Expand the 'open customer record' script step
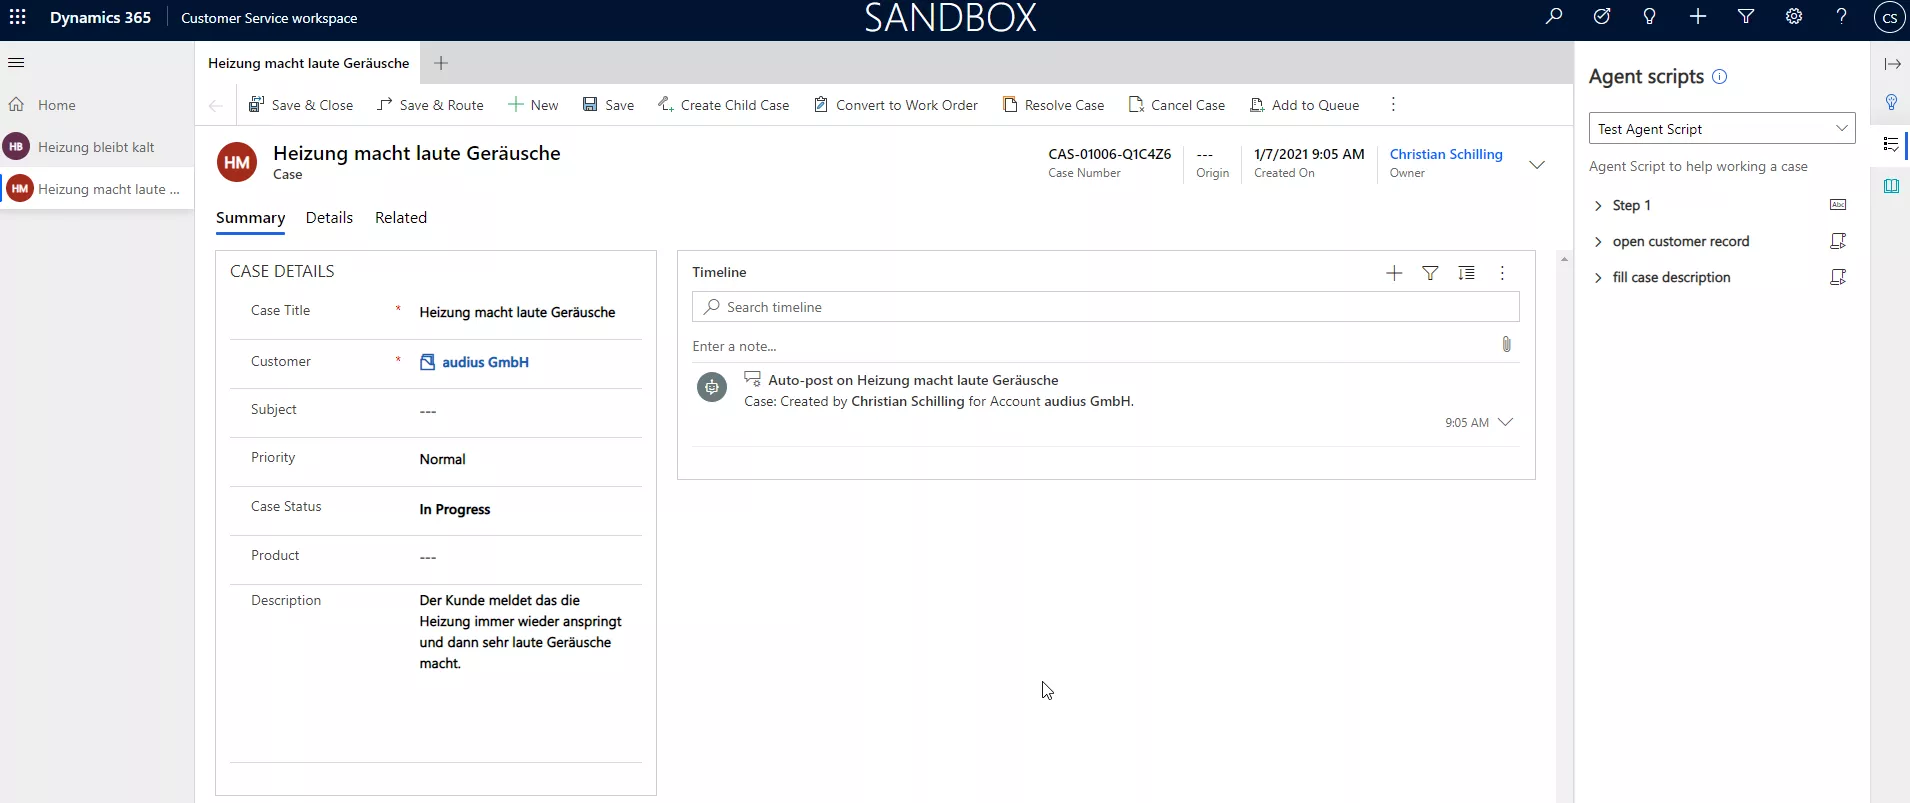 point(1598,242)
